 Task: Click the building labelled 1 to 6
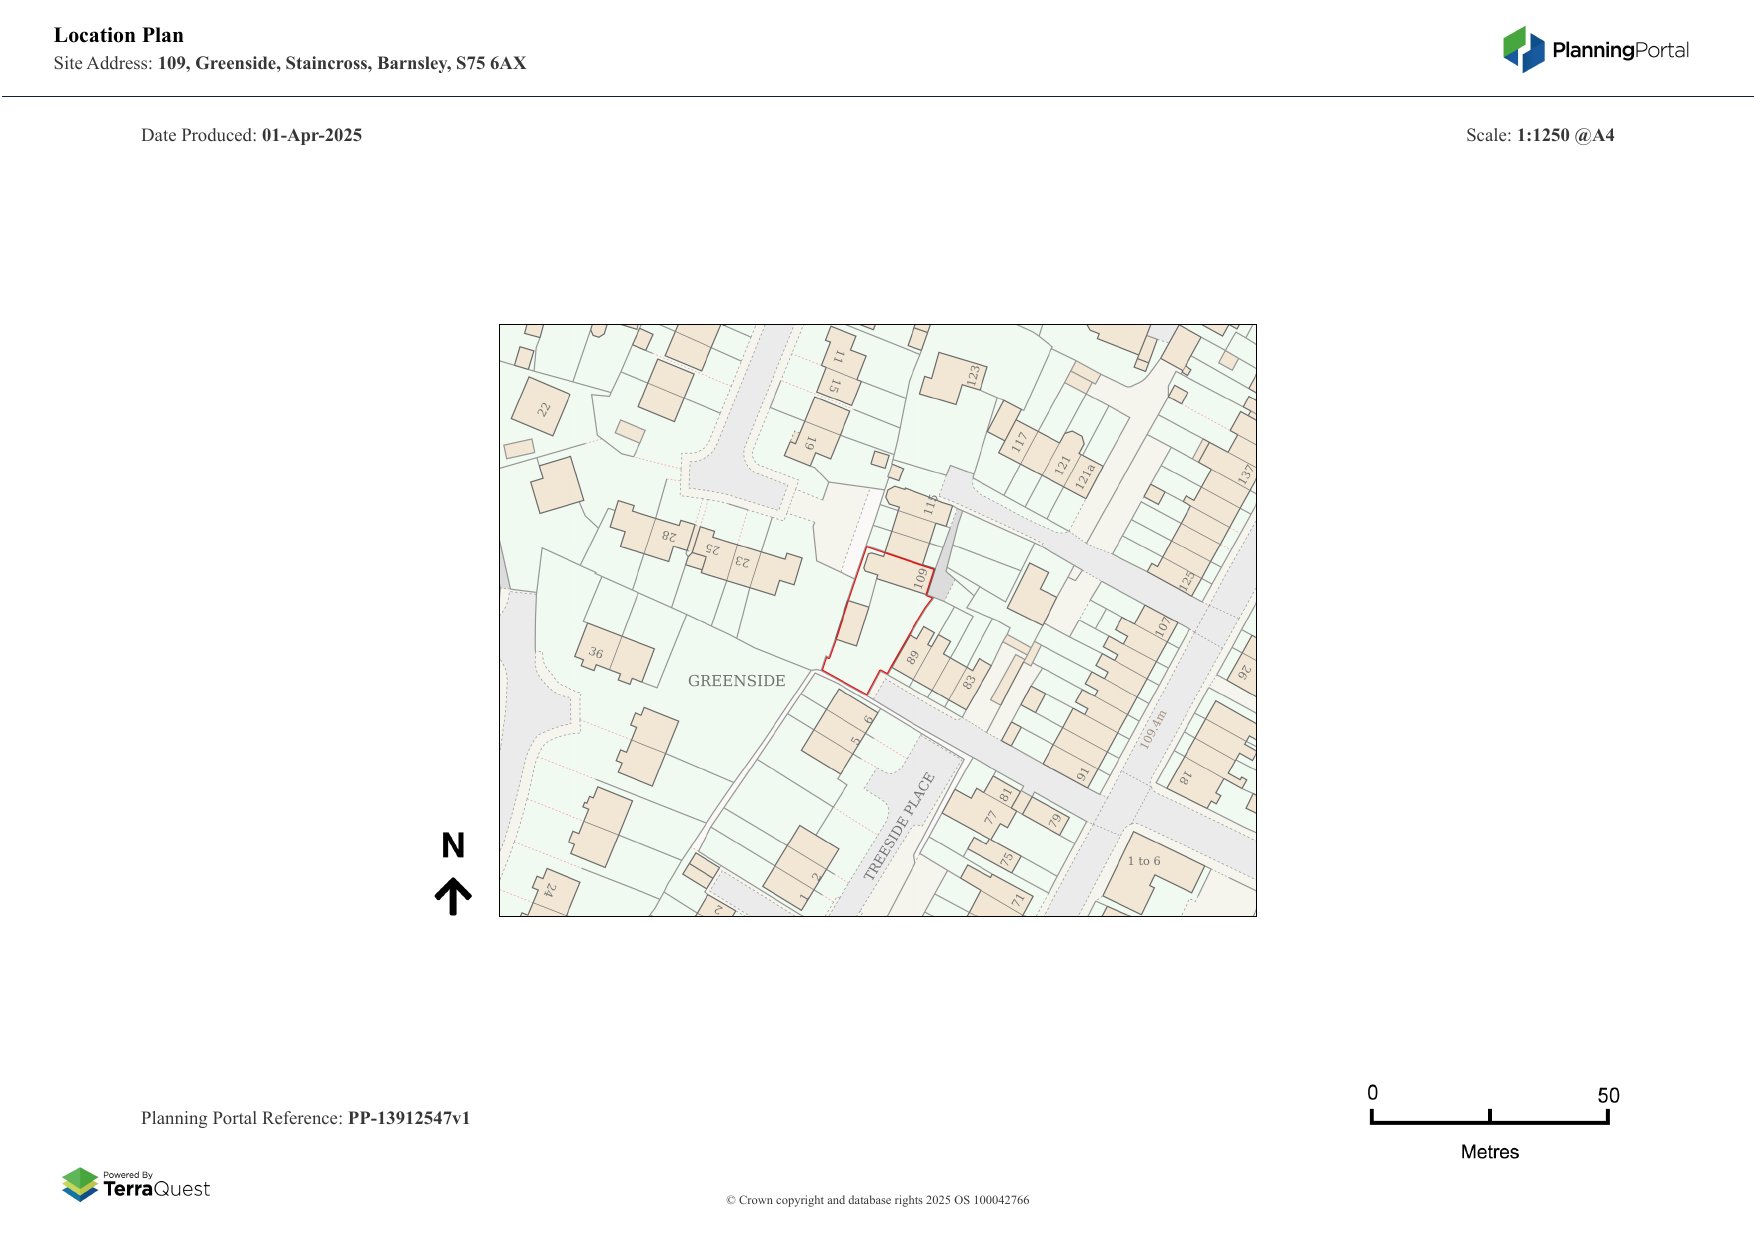click(1144, 861)
